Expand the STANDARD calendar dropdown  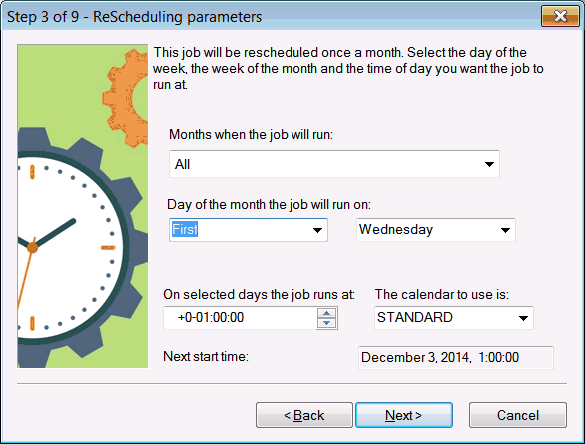[523, 318]
